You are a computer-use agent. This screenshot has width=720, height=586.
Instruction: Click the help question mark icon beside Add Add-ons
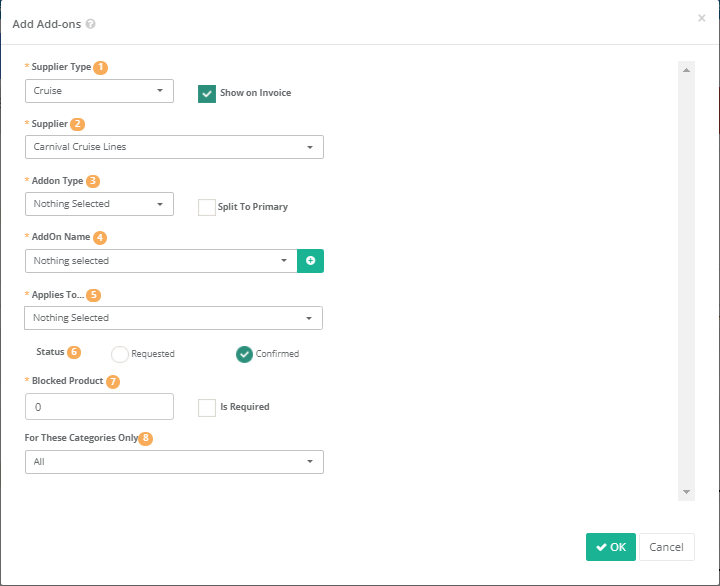(90, 24)
